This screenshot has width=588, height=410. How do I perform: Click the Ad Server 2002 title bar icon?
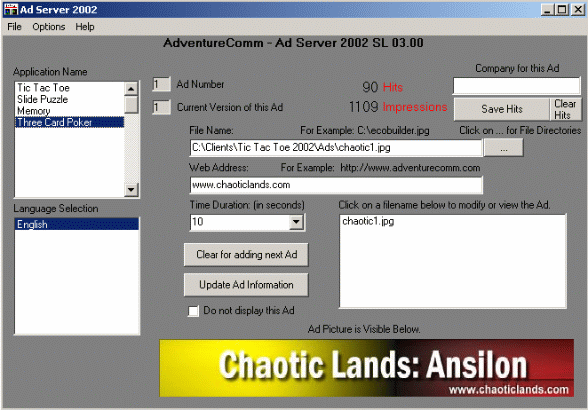tap(11, 9)
